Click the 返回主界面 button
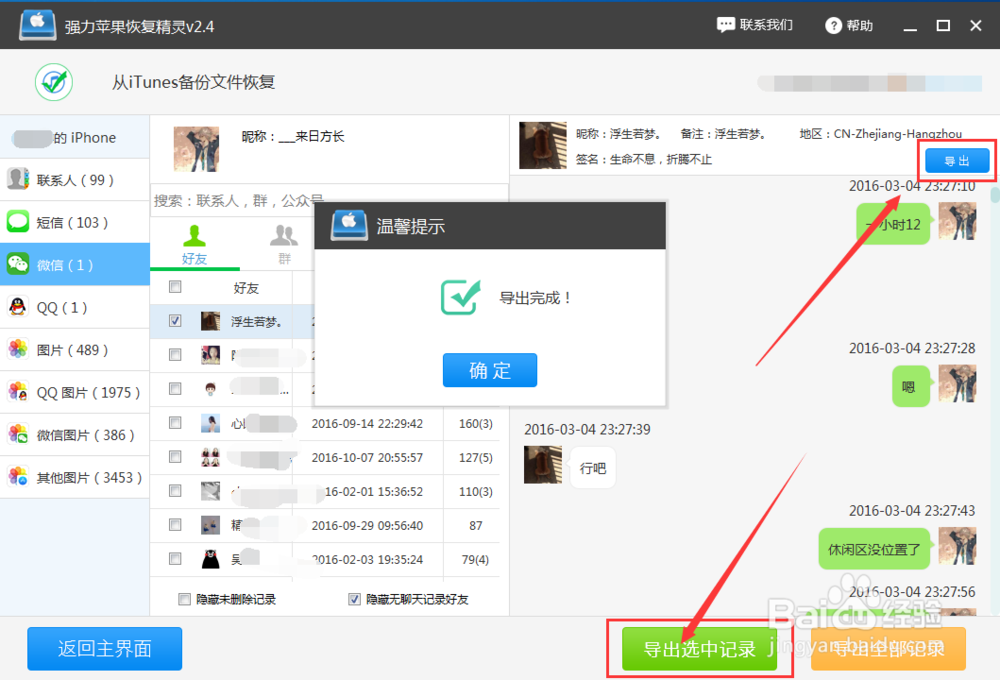The width and height of the screenshot is (1000, 680). click(104, 648)
